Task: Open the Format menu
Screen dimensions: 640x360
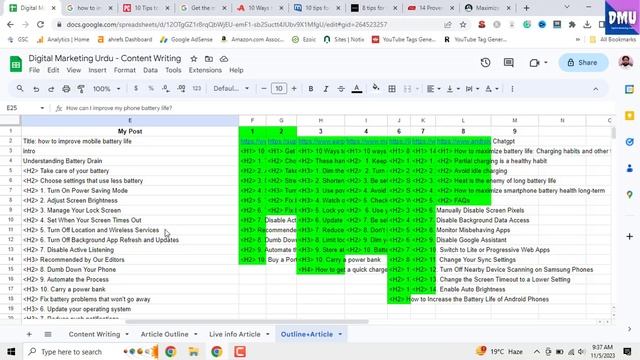Action: [x=124, y=70]
